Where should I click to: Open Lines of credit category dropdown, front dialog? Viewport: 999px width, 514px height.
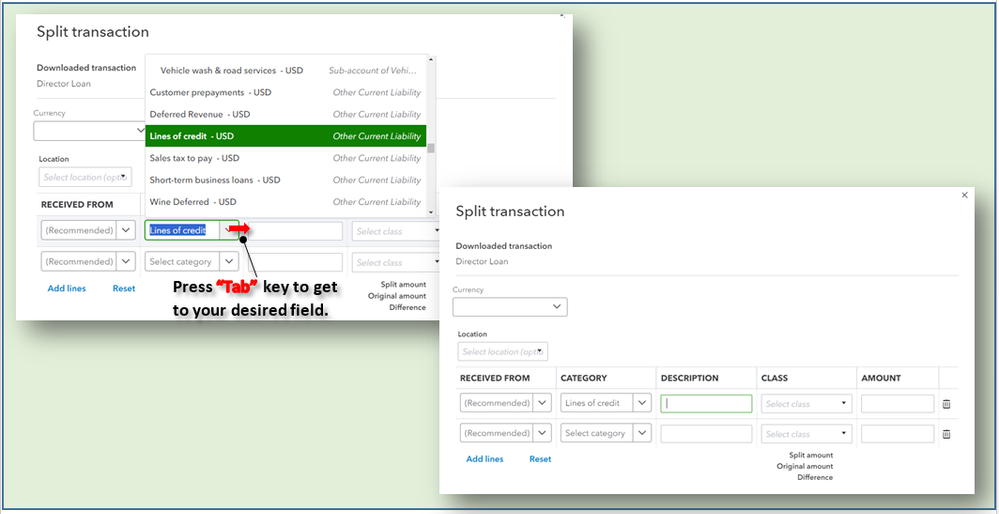pos(642,403)
